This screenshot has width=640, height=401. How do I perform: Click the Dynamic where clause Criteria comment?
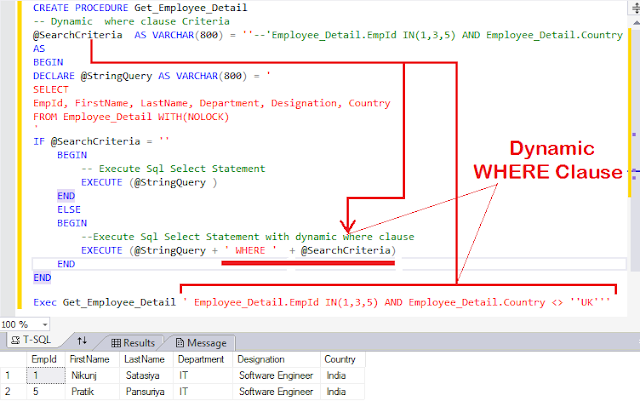(131, 22)
